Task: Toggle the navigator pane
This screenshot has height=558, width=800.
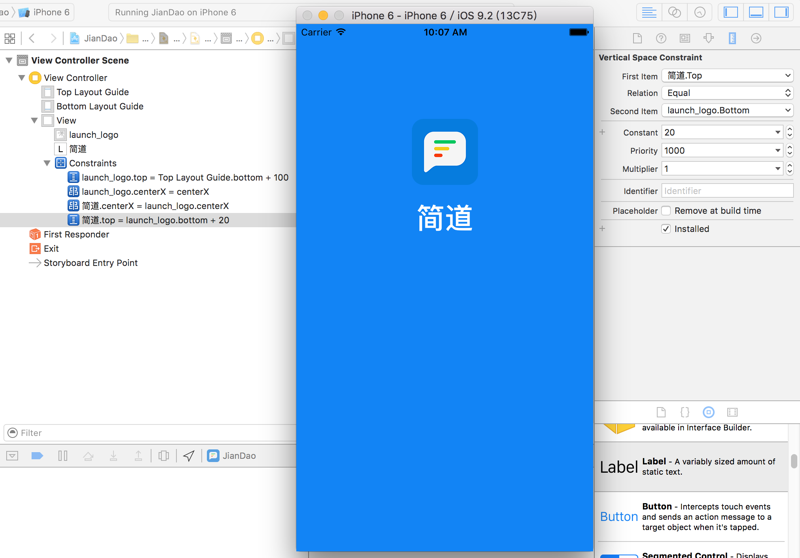Action: pos(731,12)
